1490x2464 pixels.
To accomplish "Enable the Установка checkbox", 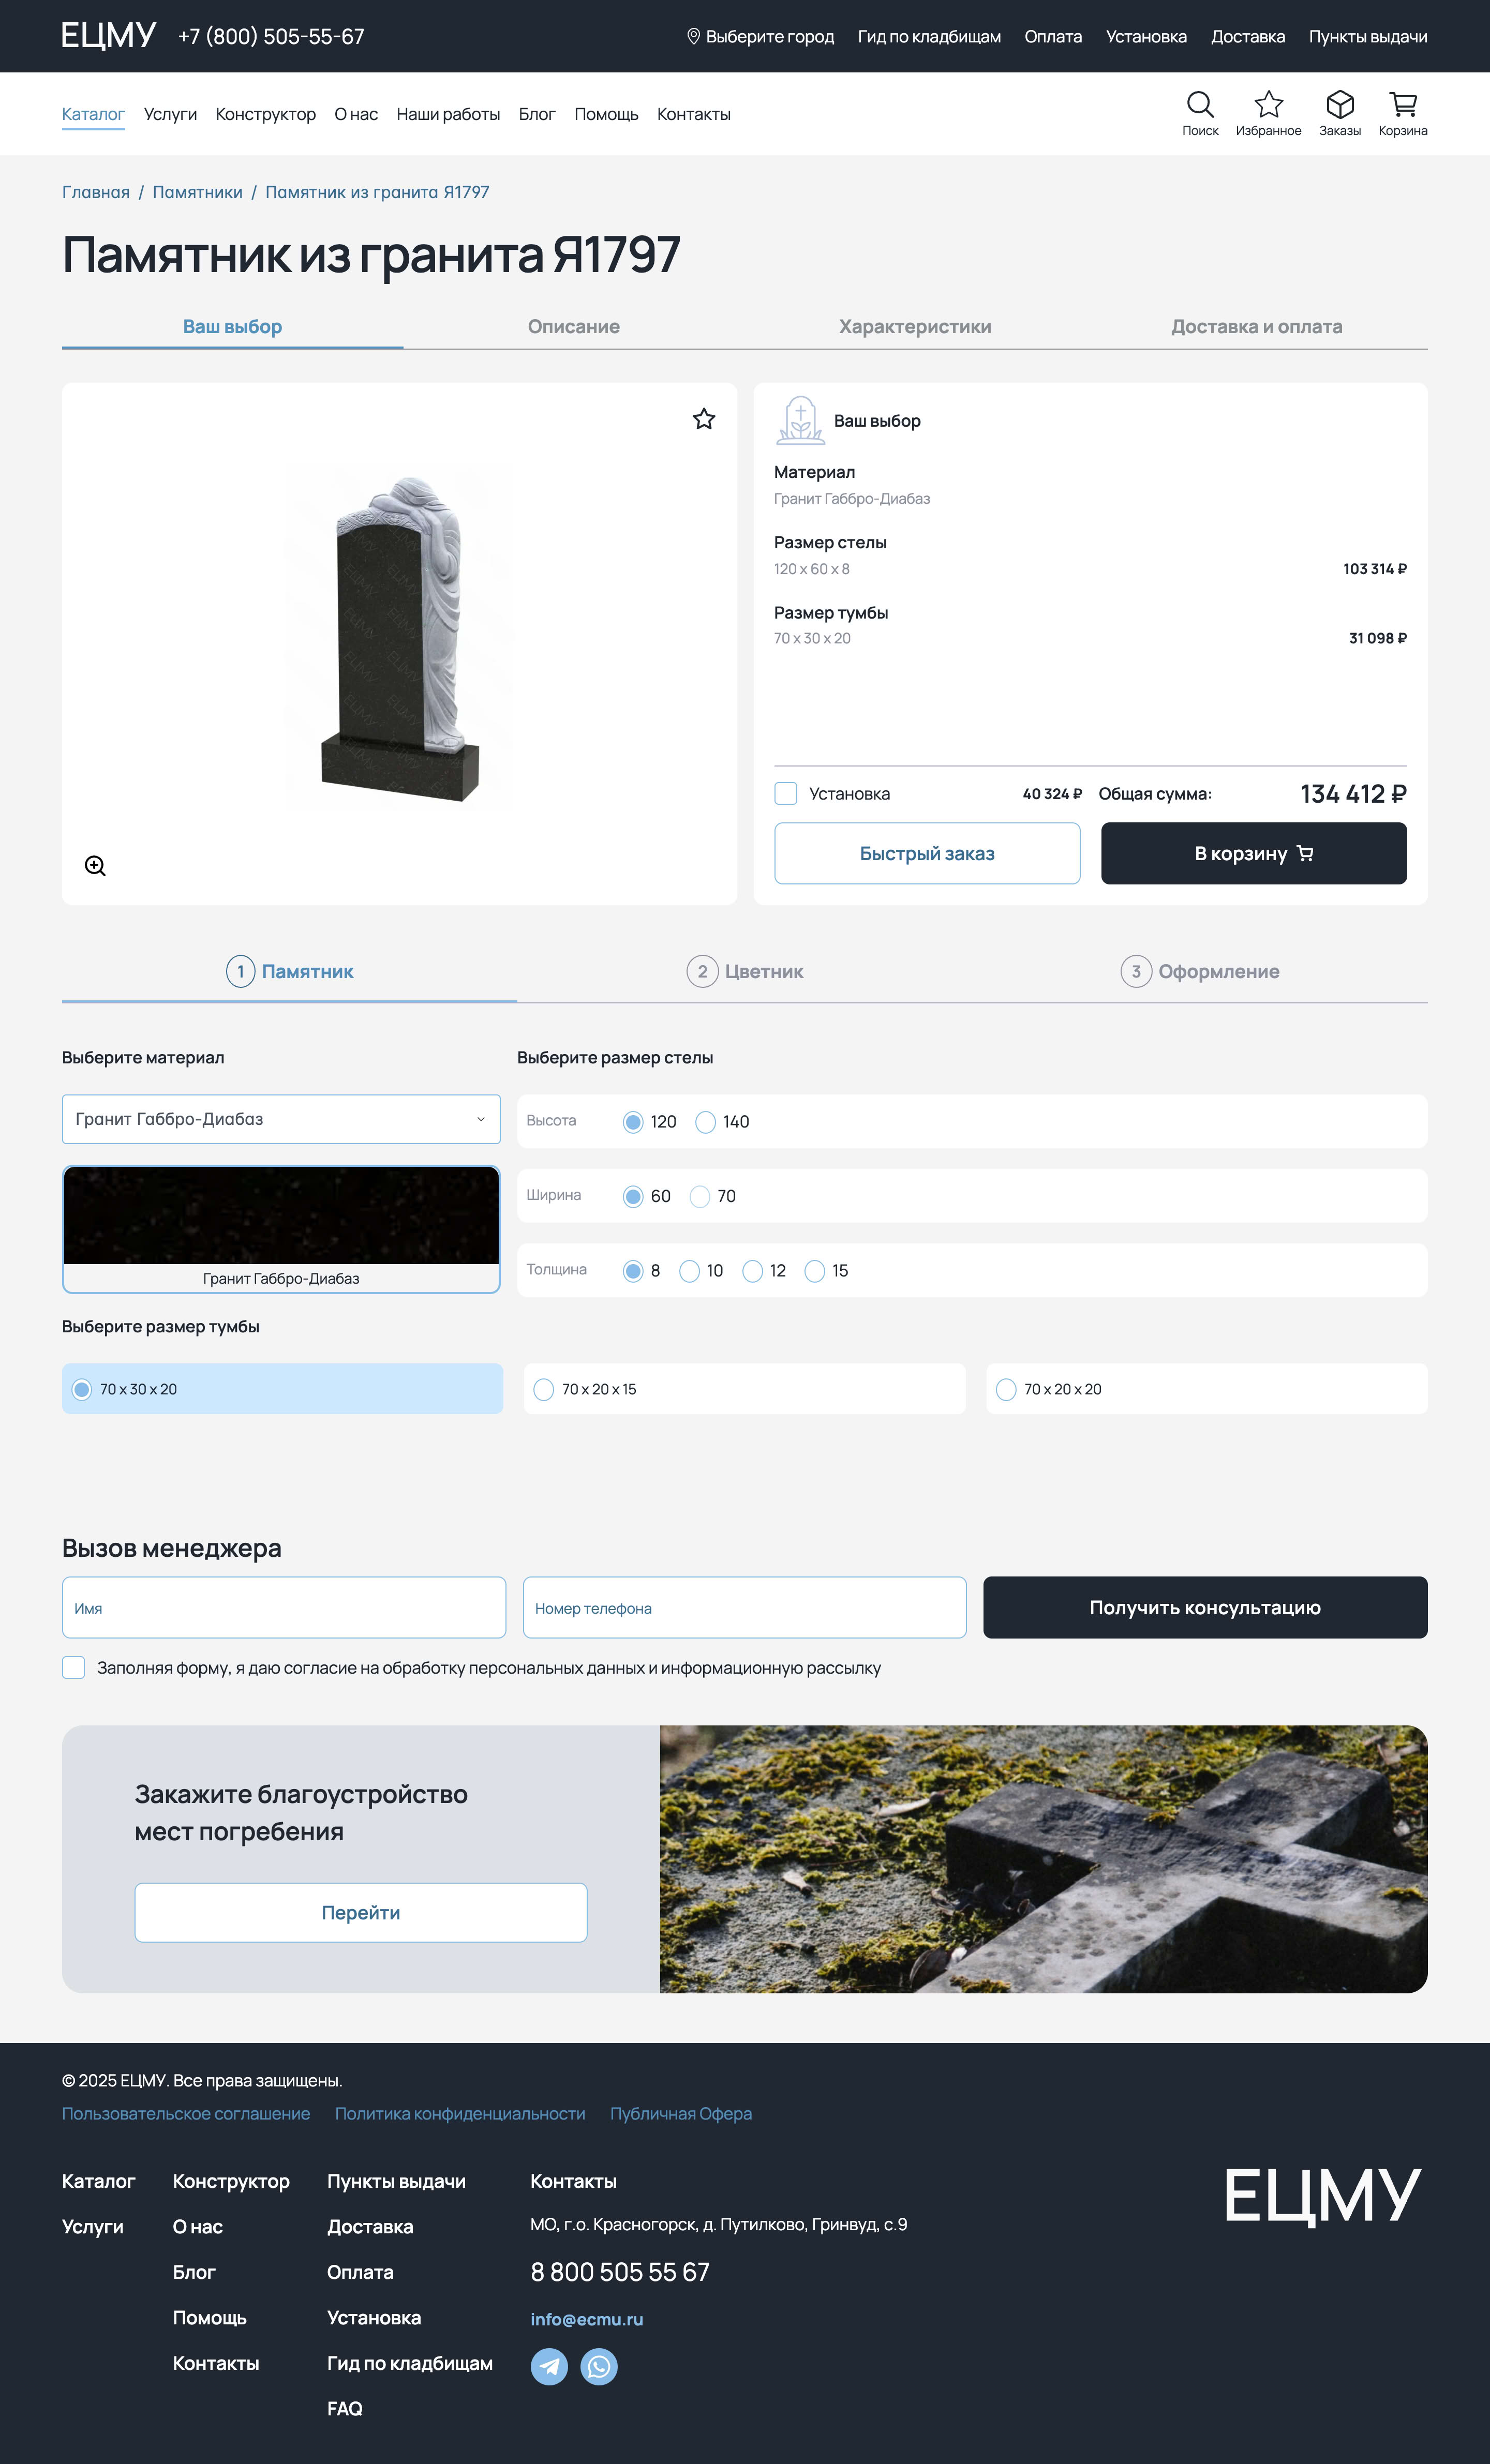I will click(x=787, y=793).
